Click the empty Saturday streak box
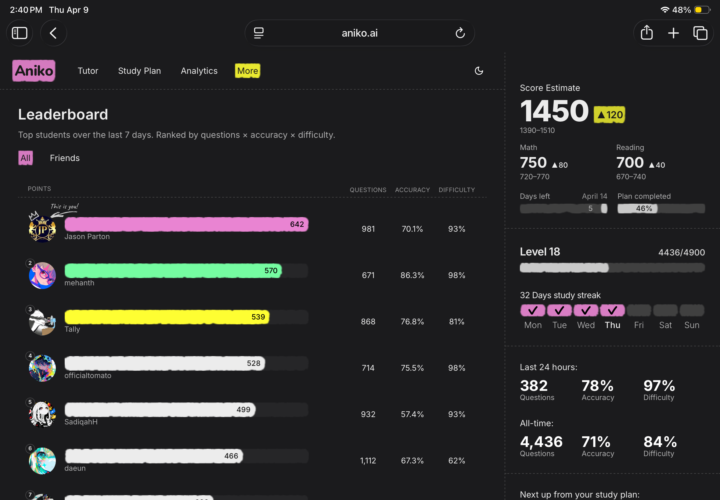720x500 pixels. [x=665, y=311]
